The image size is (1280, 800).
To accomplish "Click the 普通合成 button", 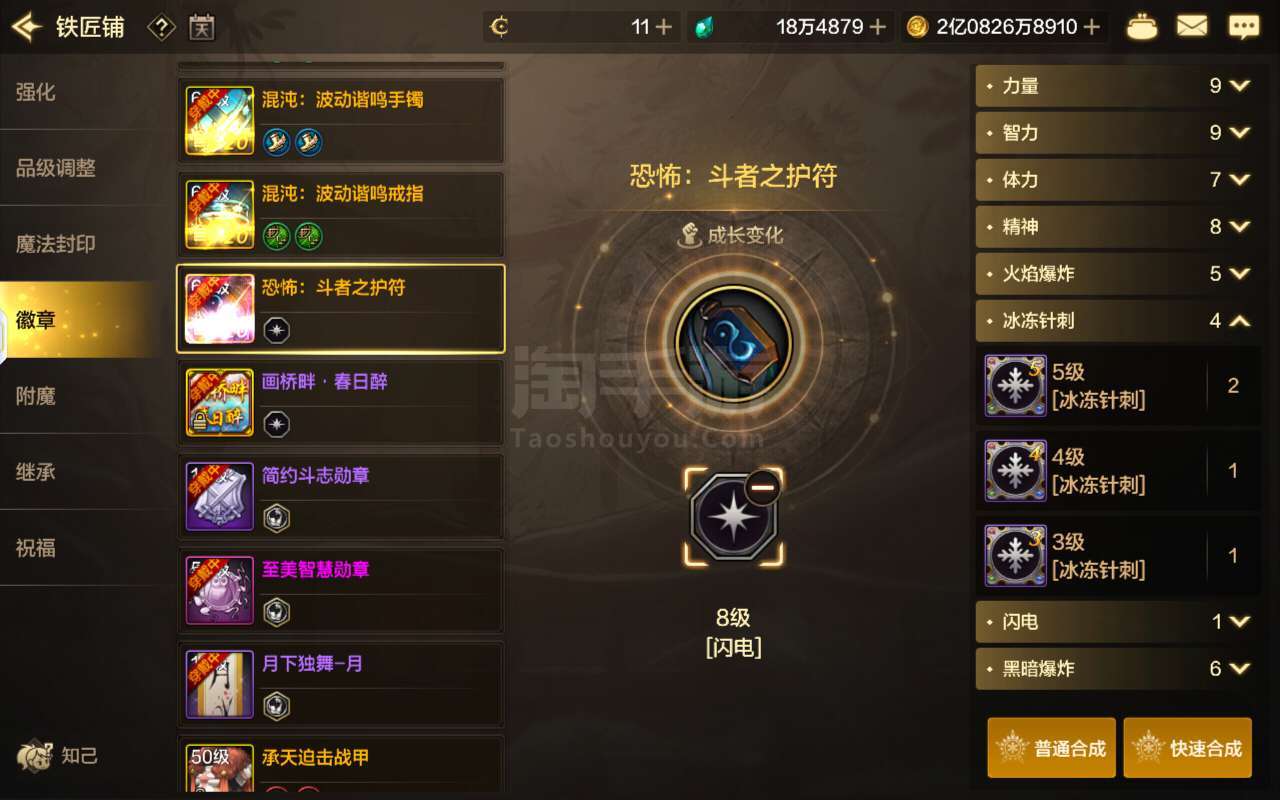I will click(x=1051, y=748).
